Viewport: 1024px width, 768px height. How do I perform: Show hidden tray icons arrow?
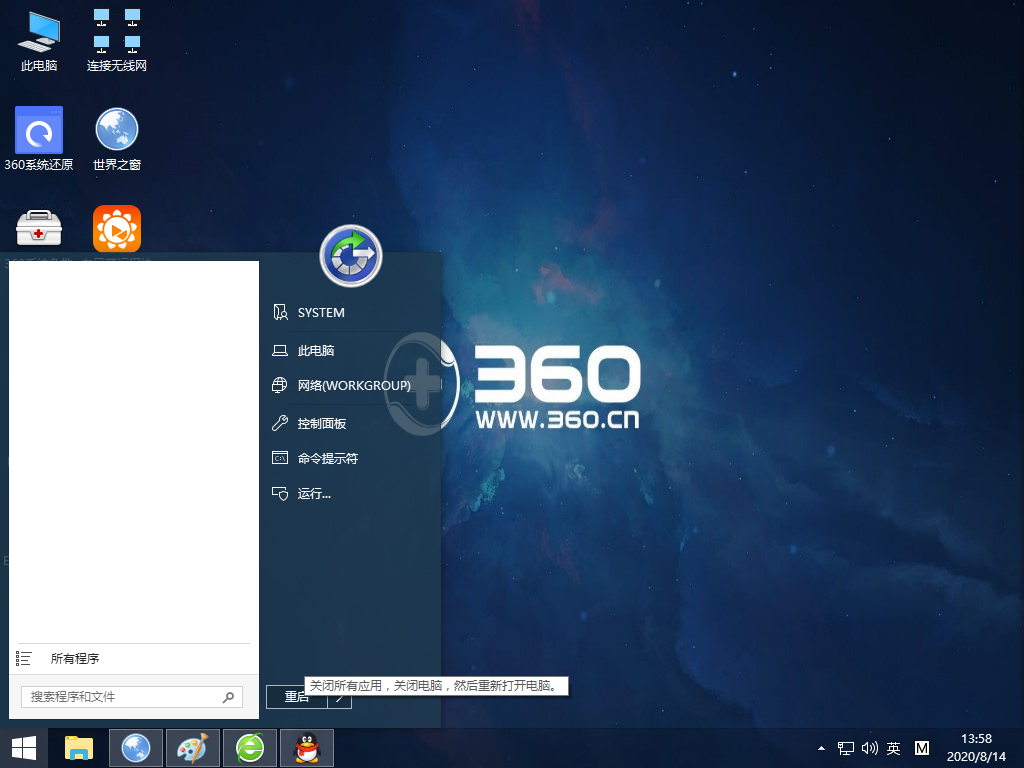(x=822, y=748)
